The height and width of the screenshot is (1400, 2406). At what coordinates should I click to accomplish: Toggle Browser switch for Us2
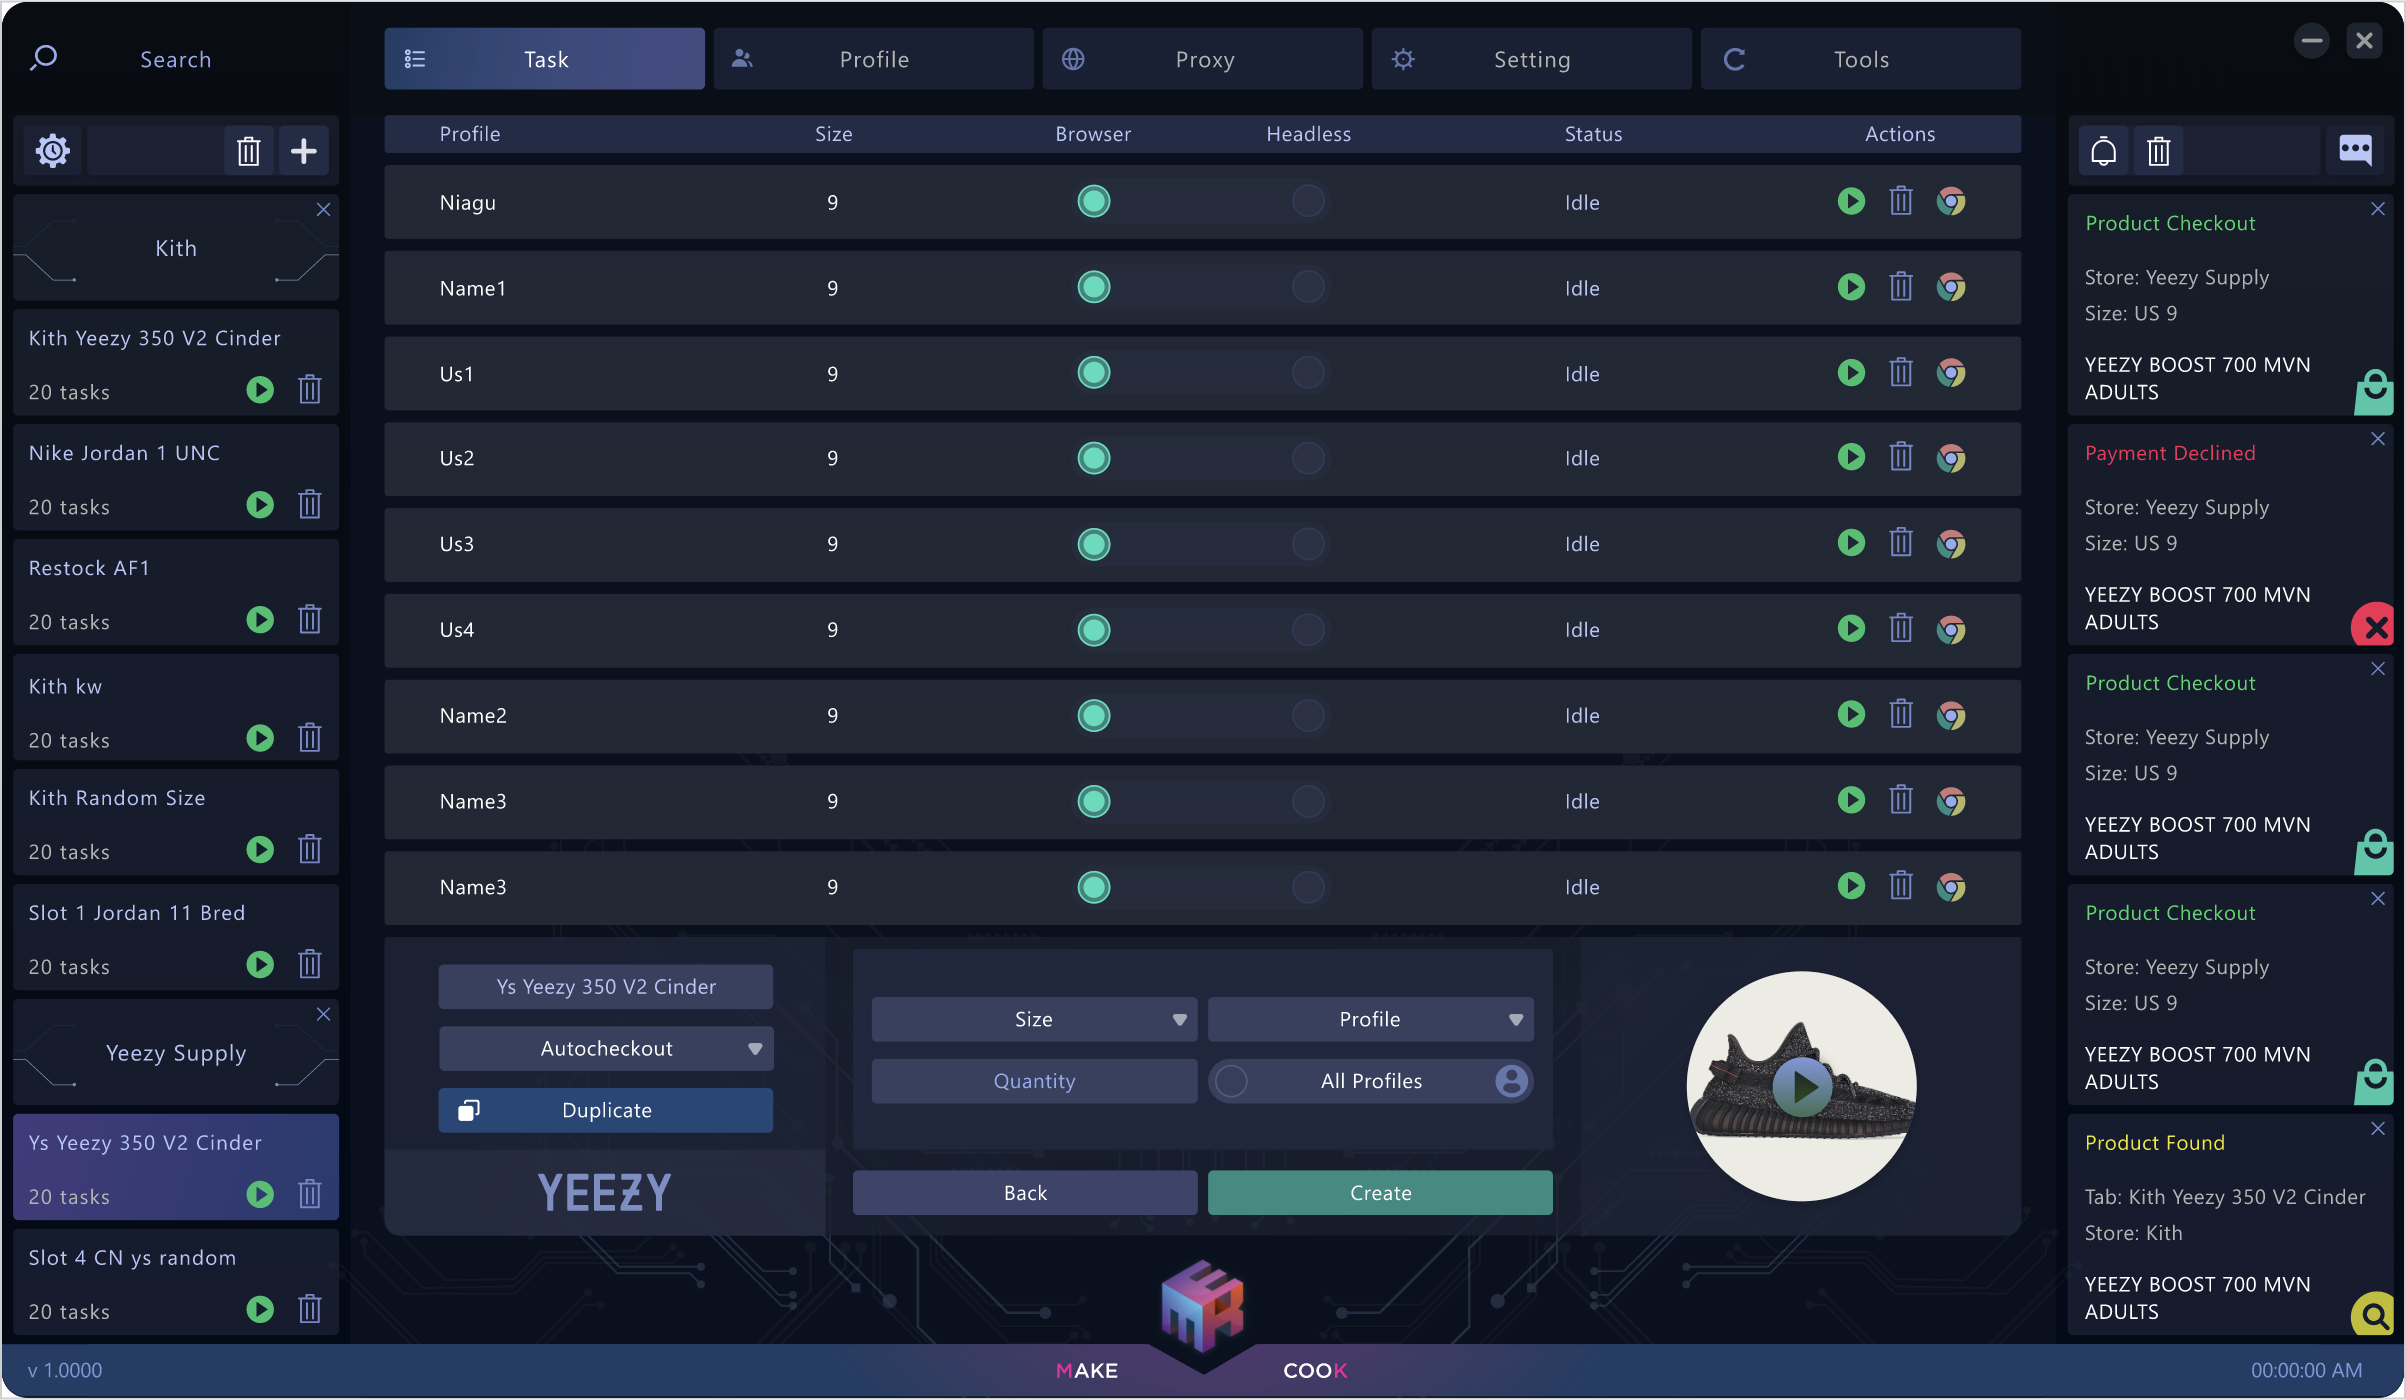pos(1093,458)
